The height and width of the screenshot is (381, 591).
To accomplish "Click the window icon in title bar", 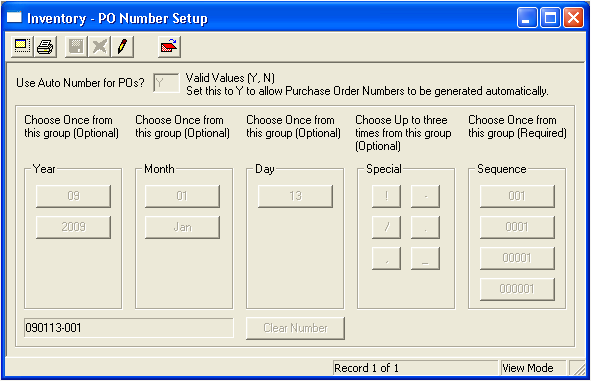I will [14, 18].
